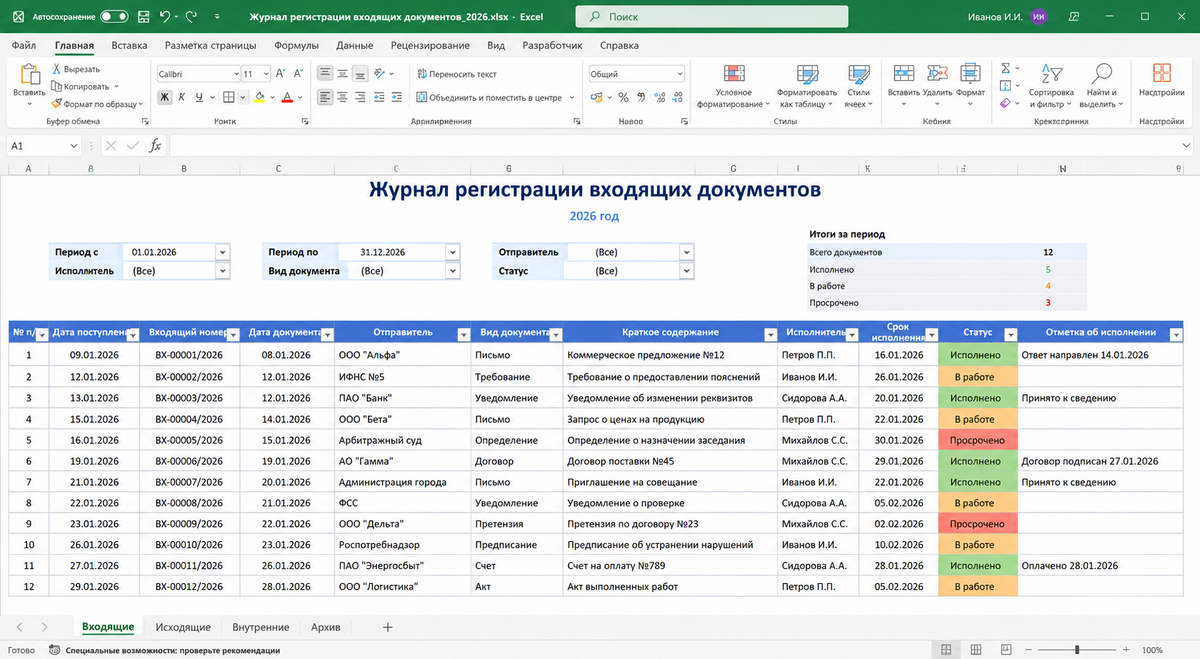1200x659 pixels.
Task: Click the Undo arrow icon
Action: (x=166, y=17)
